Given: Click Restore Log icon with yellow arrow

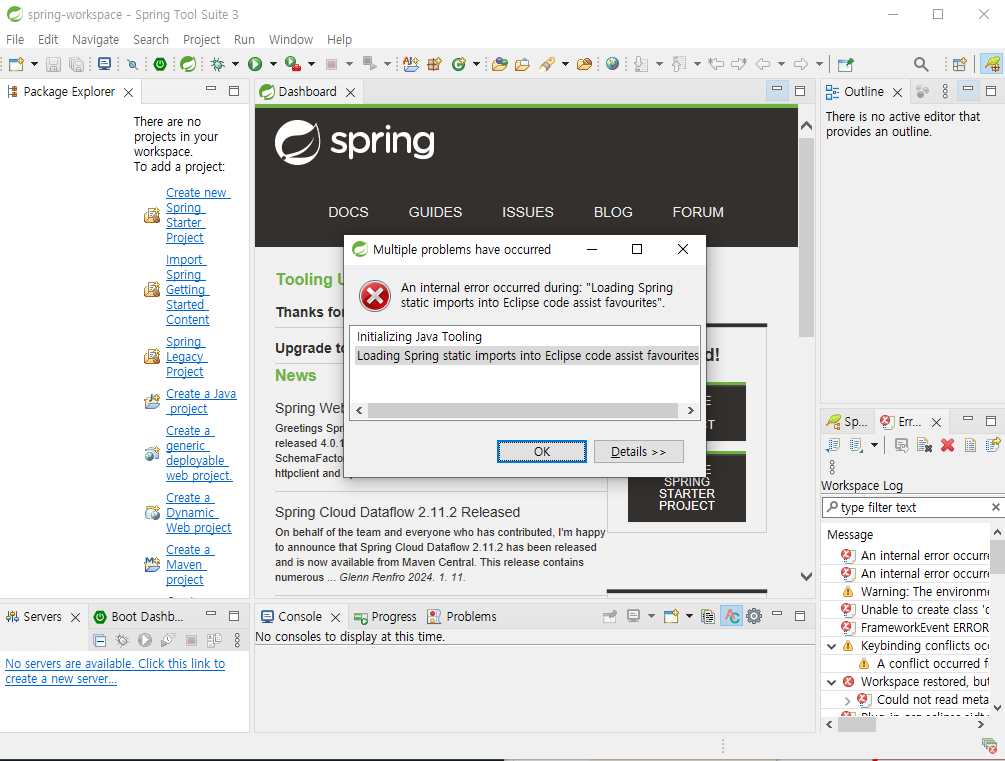Looking at the screenshot, I should point(993,444).
